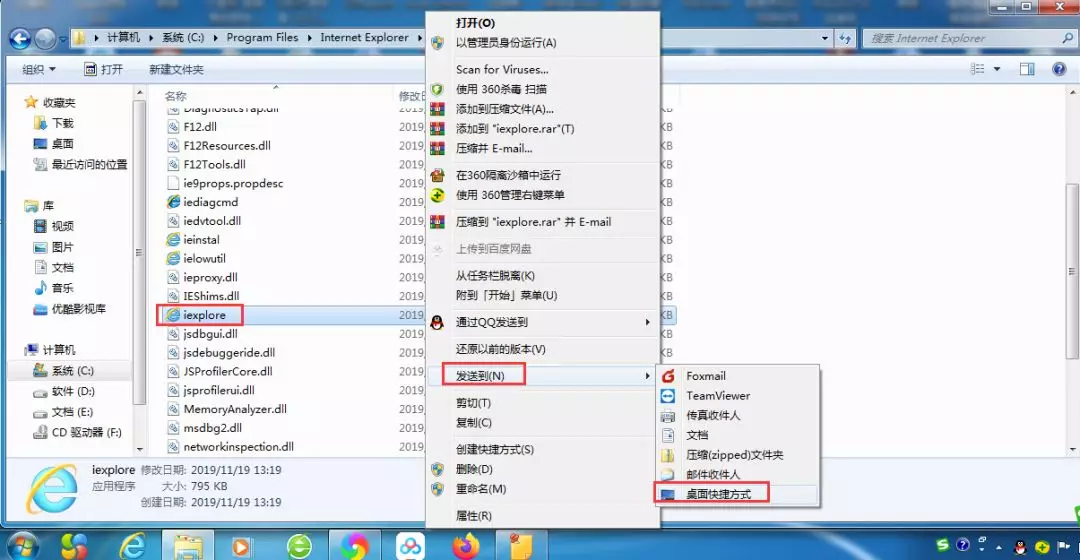Viewport: 1080px width, 560px height.
Task: Choose 属性(R) in the context menu
Action: coord(473,515)
